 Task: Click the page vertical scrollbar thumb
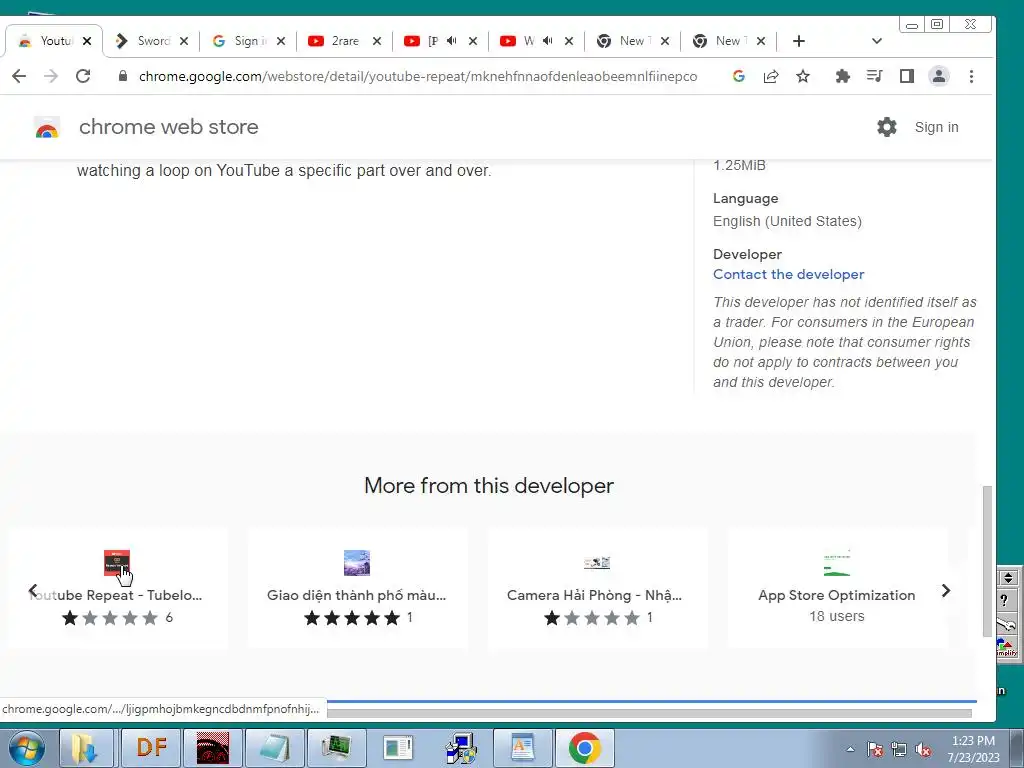pos(987,560)
